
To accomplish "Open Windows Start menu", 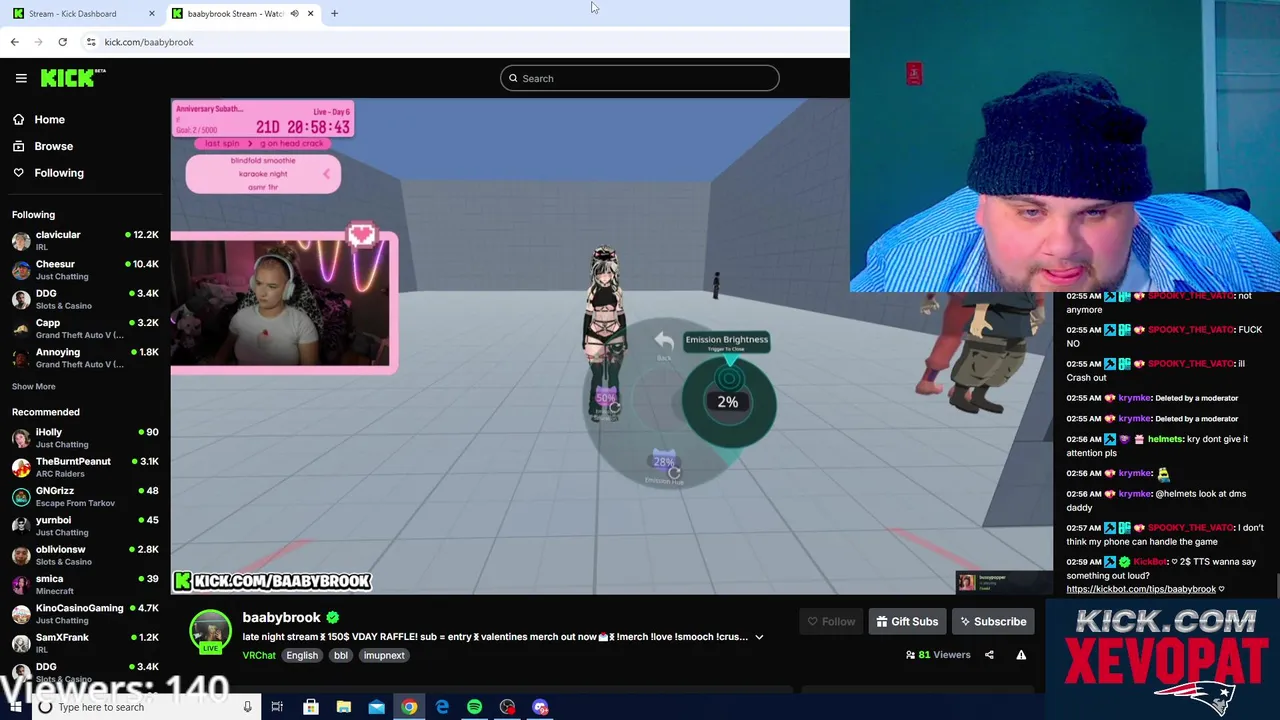I will click(x=14, y=707).
